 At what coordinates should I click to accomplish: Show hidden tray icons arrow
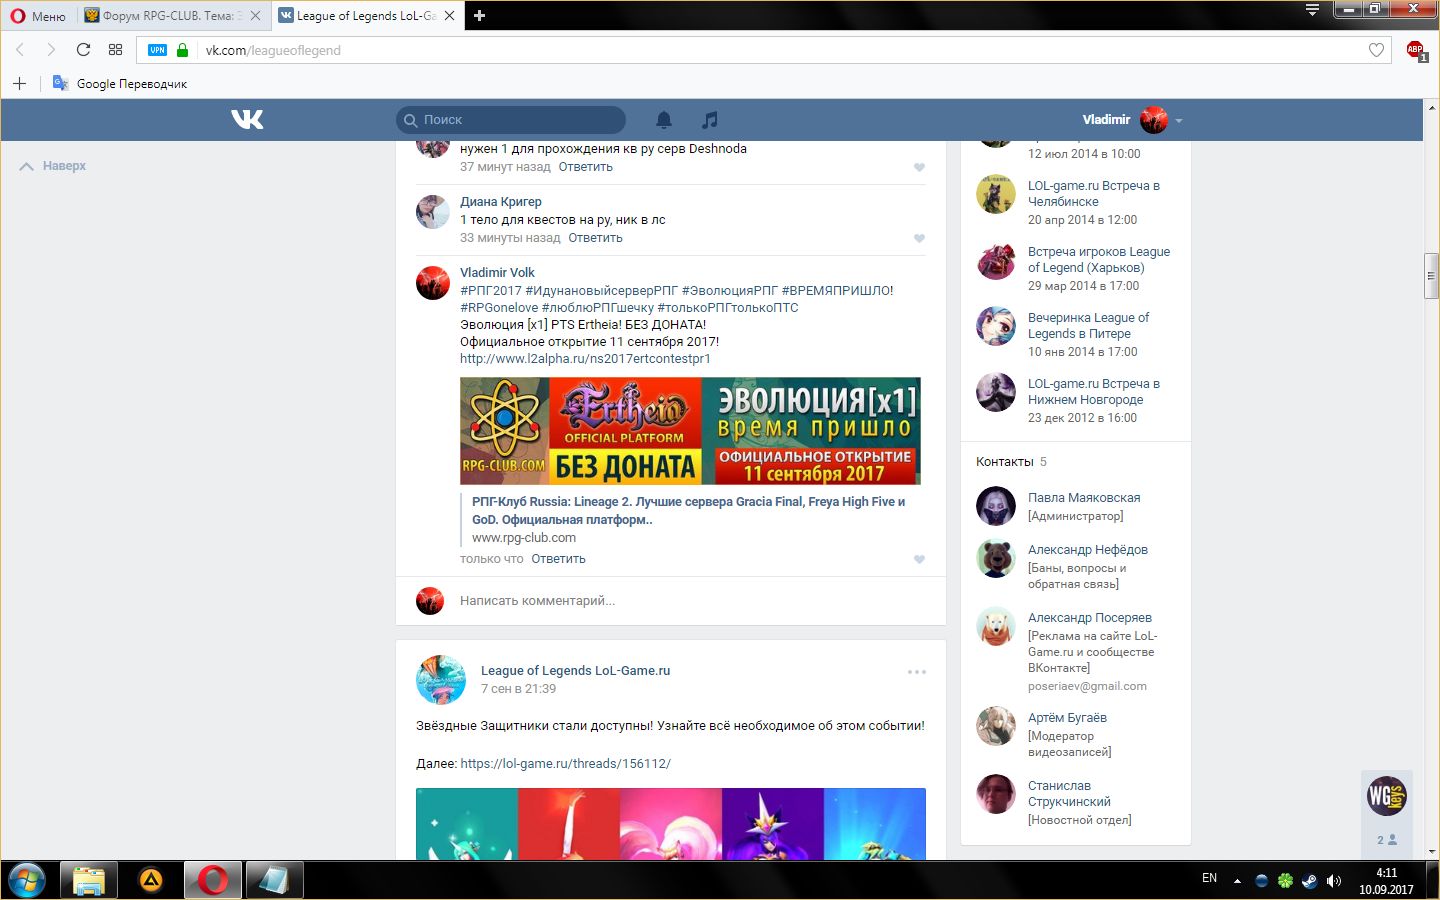(1237, 881)
